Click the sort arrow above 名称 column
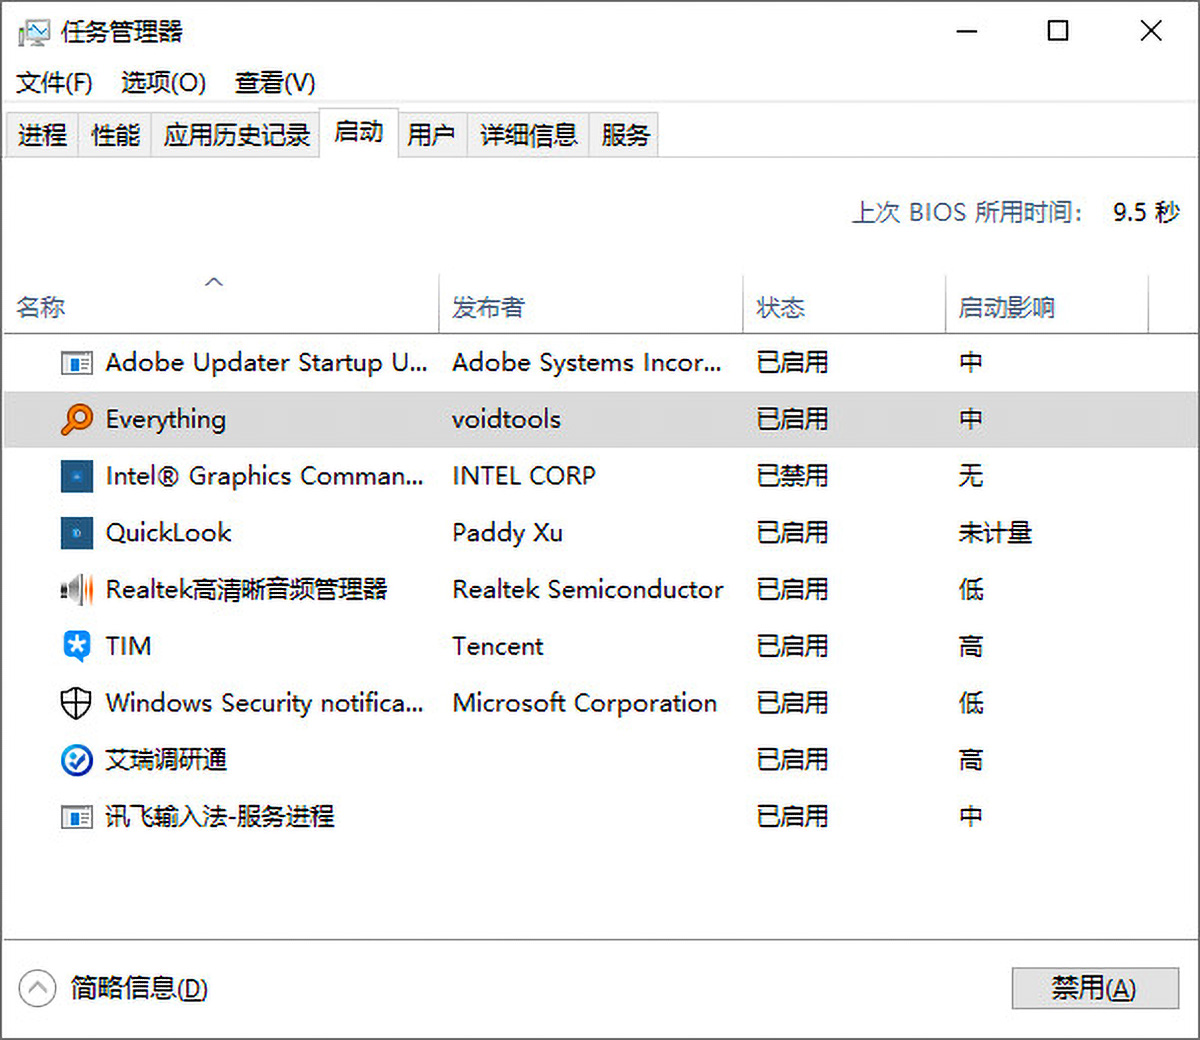Image resolution: width=1200 pixels, height=1040 pixels. pyautogui.click(x=213, y=283)
